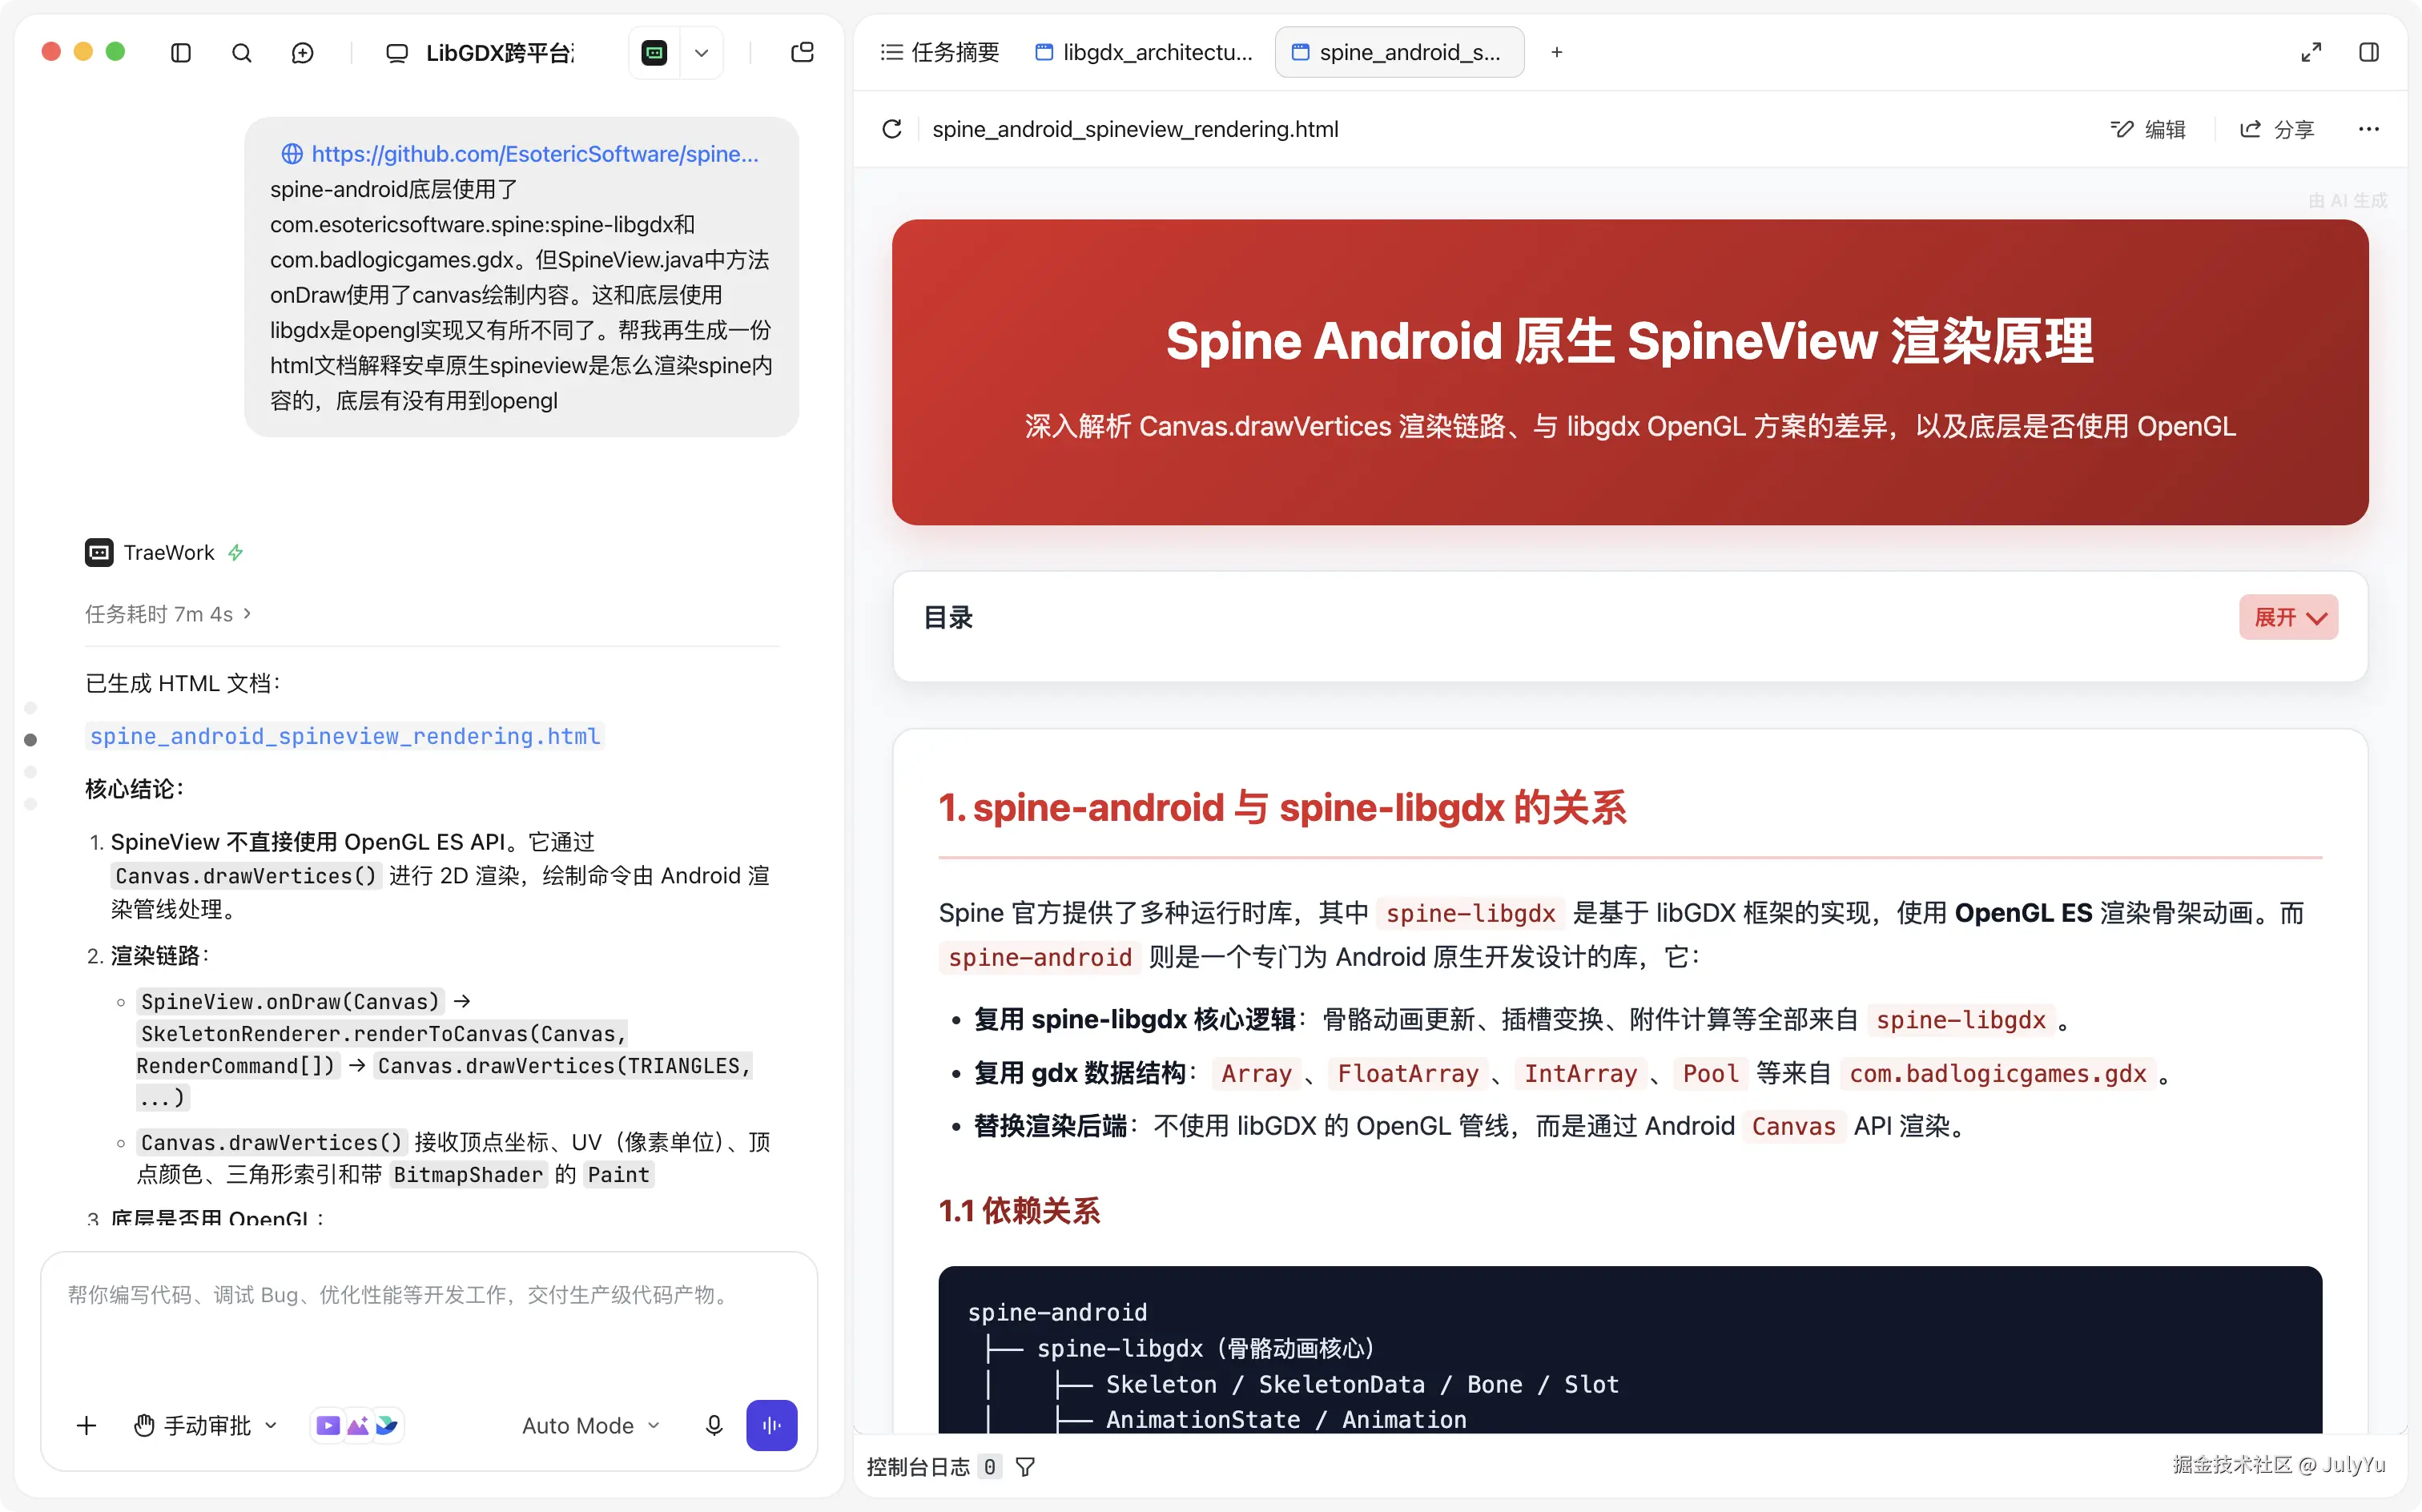The height and width of the screenshot is (1512, 2422).
Task: Reload the HTML preview
Action: coord(892,129)
